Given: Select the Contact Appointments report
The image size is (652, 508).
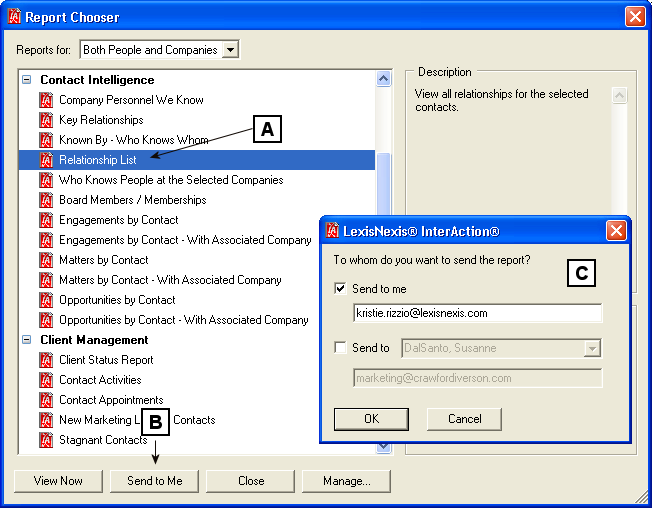Looking at the screenshot, I should click(111, 400).
